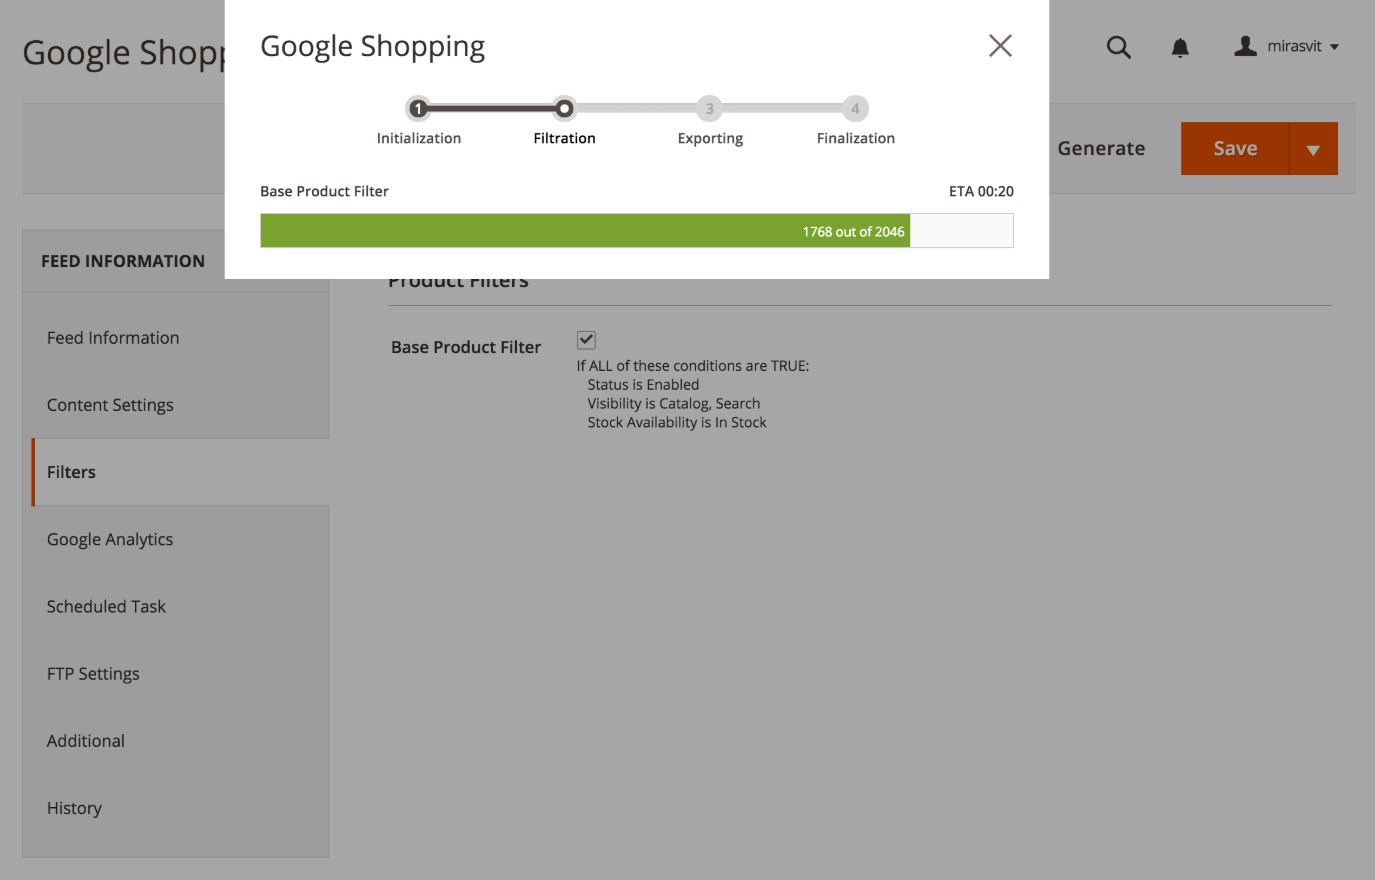
Task: Open the History section
Action: click(x=74, y=808)
